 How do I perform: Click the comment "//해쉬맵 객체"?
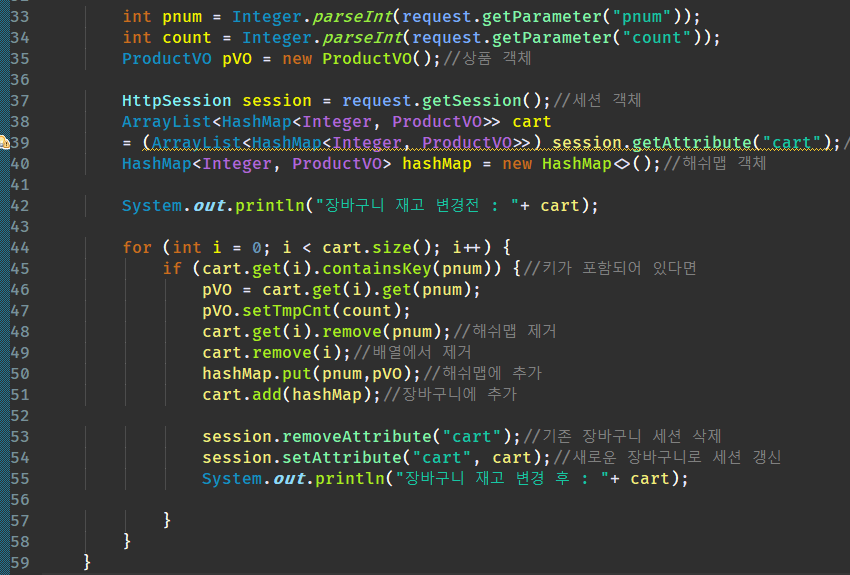714,163
